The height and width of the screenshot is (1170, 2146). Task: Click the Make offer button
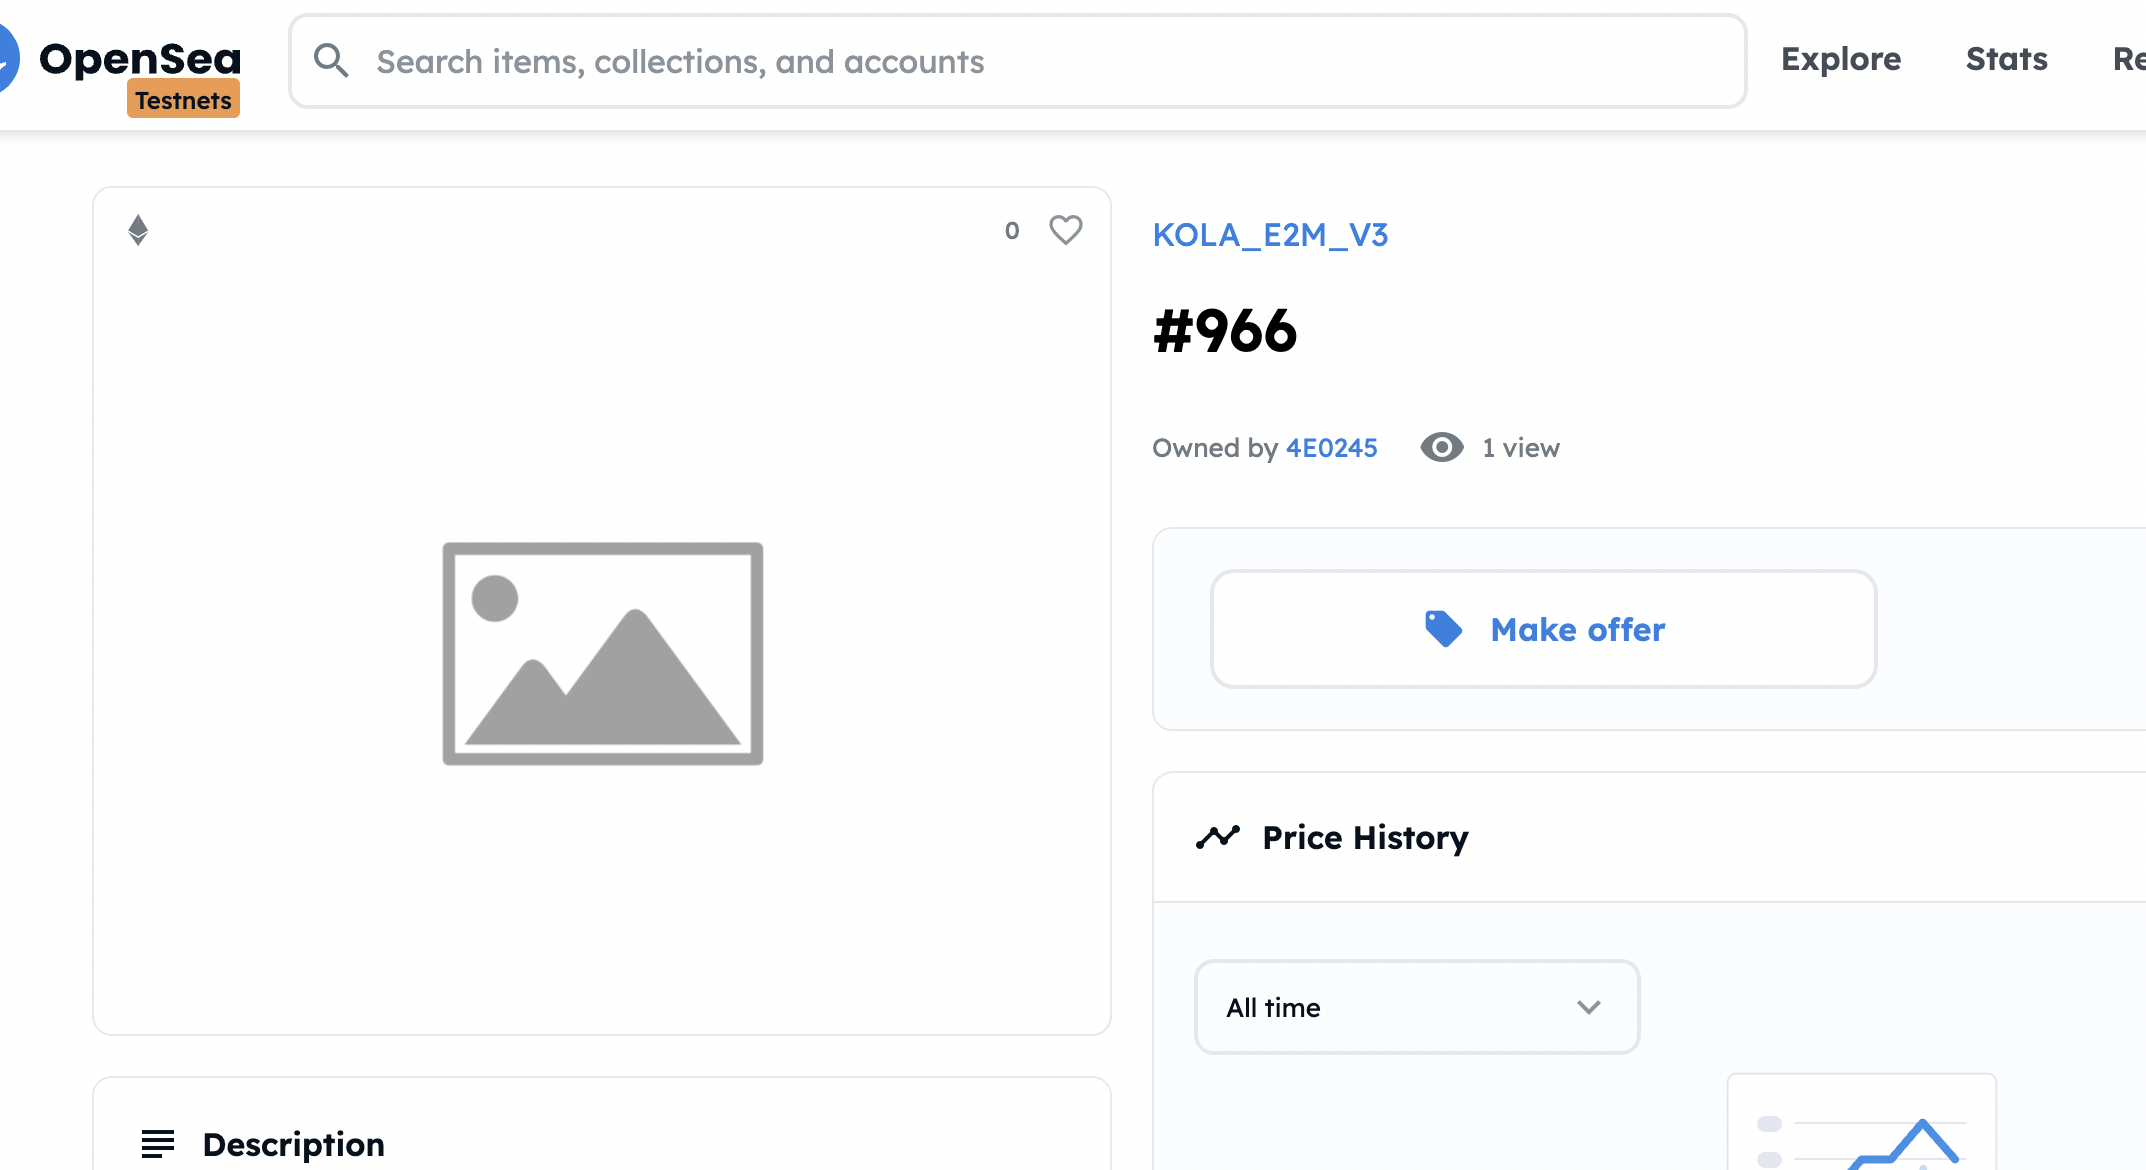coord(1543,629)
